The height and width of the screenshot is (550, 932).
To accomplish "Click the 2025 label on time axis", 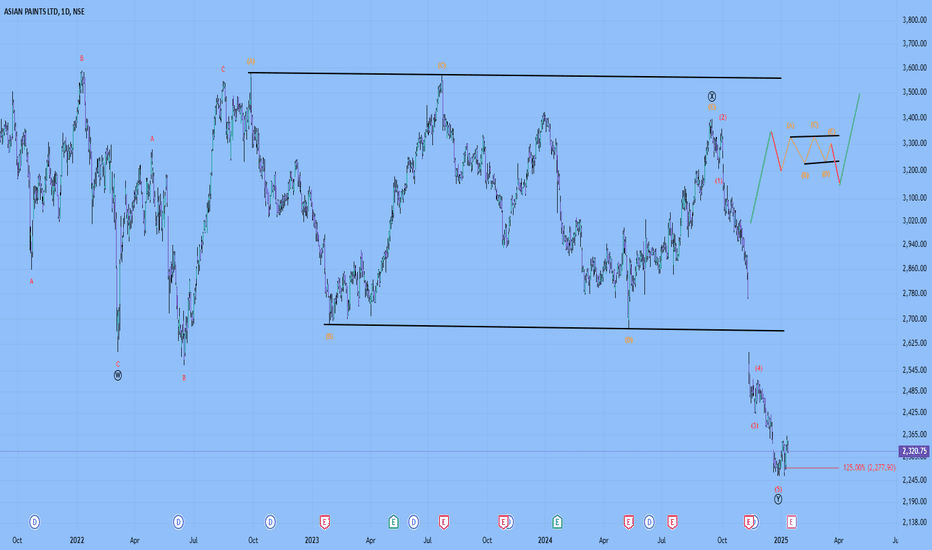I will click(x=781, y=540).
